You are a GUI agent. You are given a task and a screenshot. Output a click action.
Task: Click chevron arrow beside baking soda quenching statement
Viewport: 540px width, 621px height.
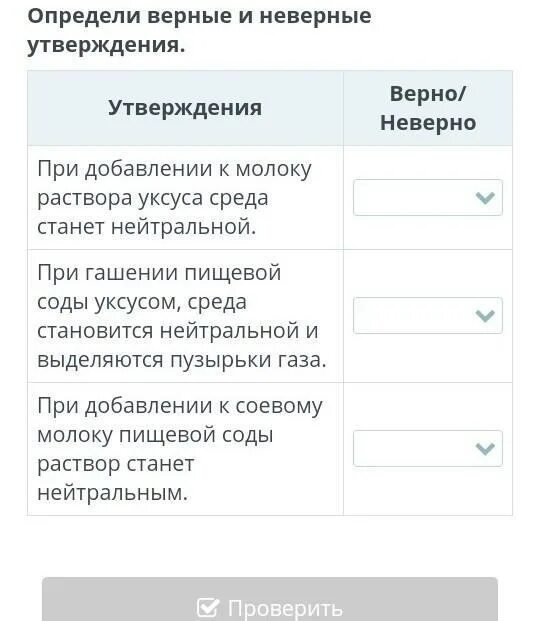[x=485, y=315]
